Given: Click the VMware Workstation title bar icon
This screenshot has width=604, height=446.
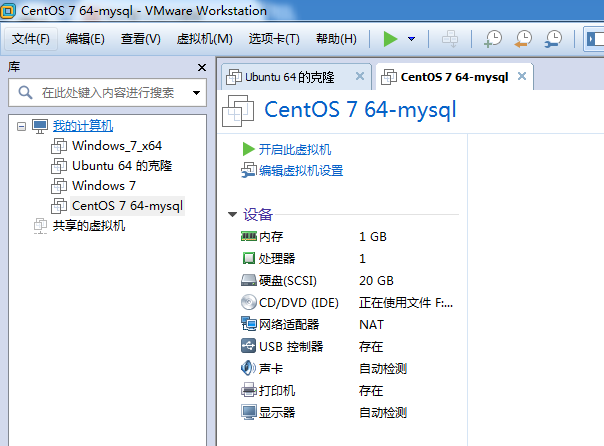Looking at the screenshot, I should tap(8, 10).
